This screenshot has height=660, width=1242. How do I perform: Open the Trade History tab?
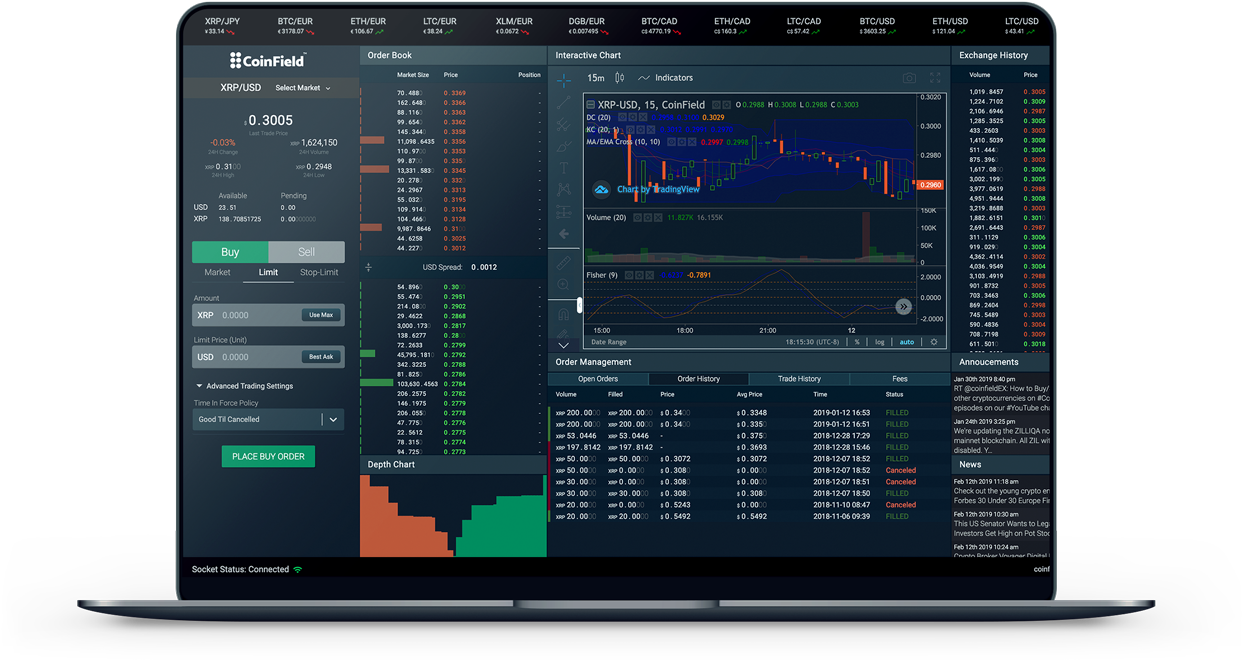(x=799, y=379)
